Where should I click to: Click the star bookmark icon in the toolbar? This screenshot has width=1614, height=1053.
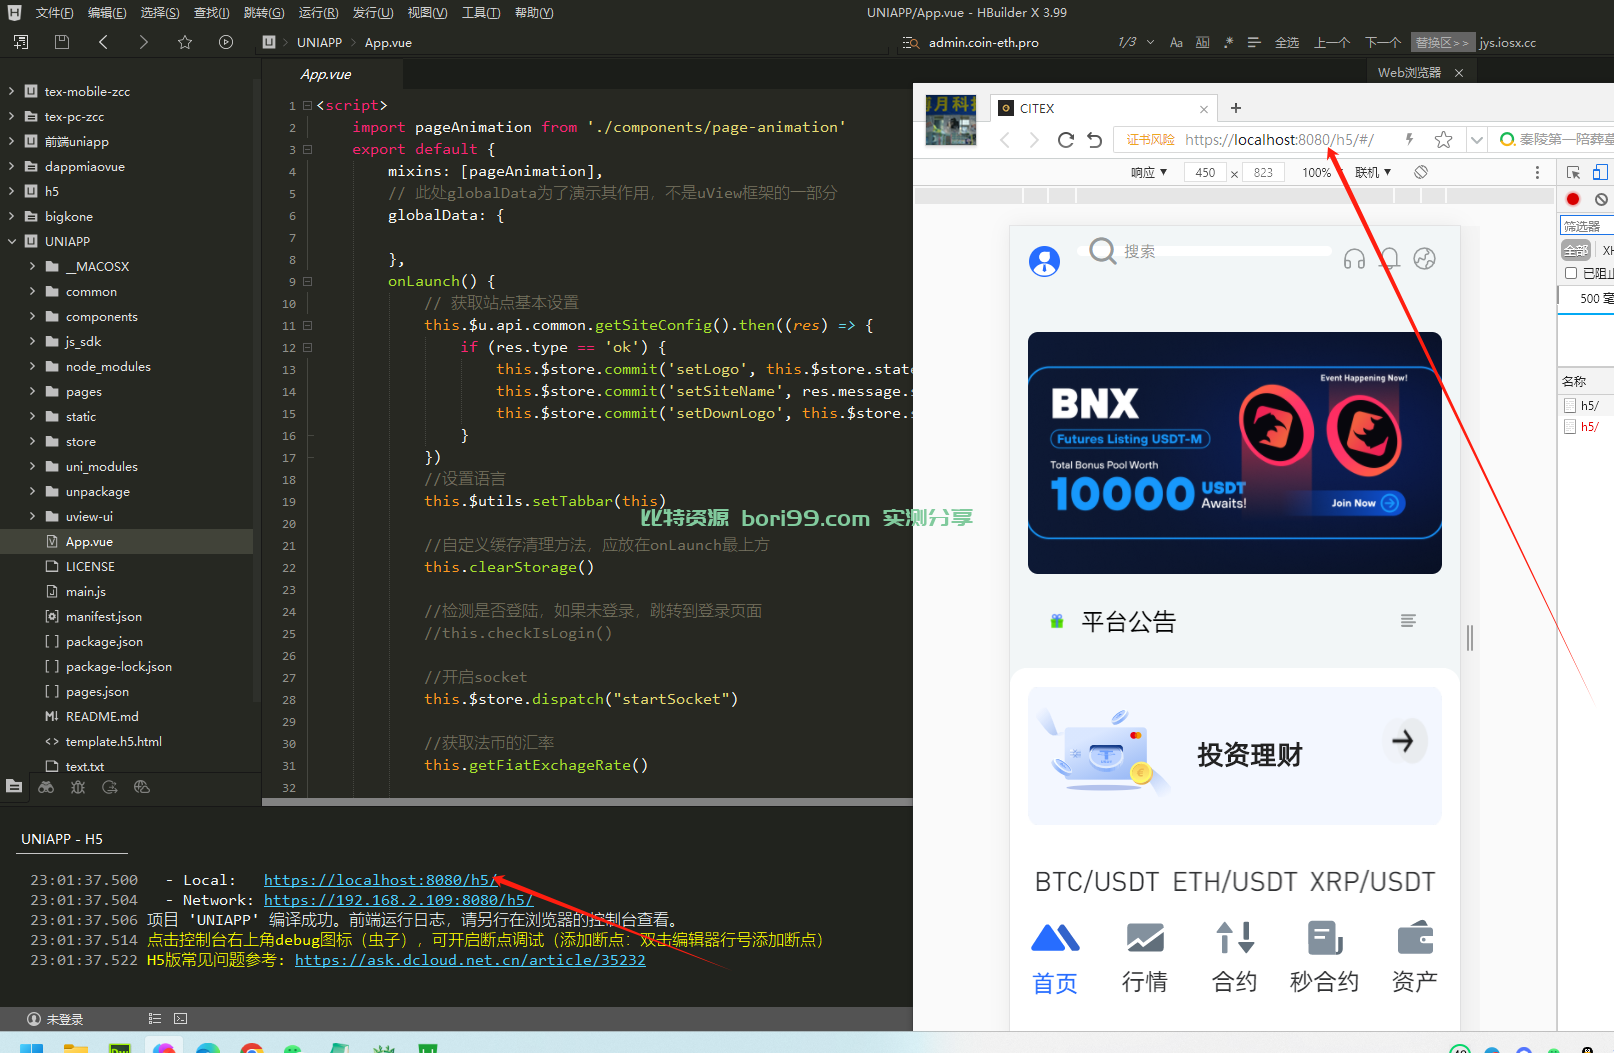tap(185, 42)
